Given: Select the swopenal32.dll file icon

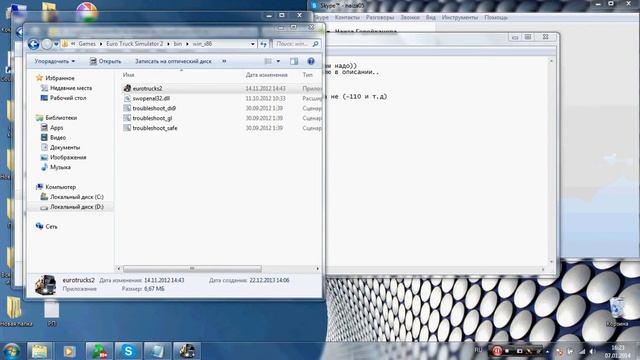Looking at the screenshot, I should pos(127,98).
